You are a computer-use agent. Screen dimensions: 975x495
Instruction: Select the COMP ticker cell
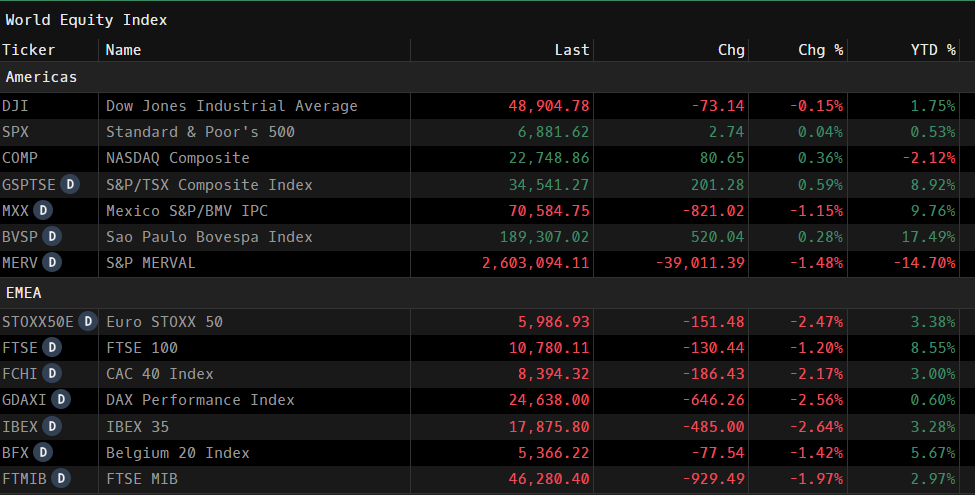pyautogui.click(x=49, y=158)
